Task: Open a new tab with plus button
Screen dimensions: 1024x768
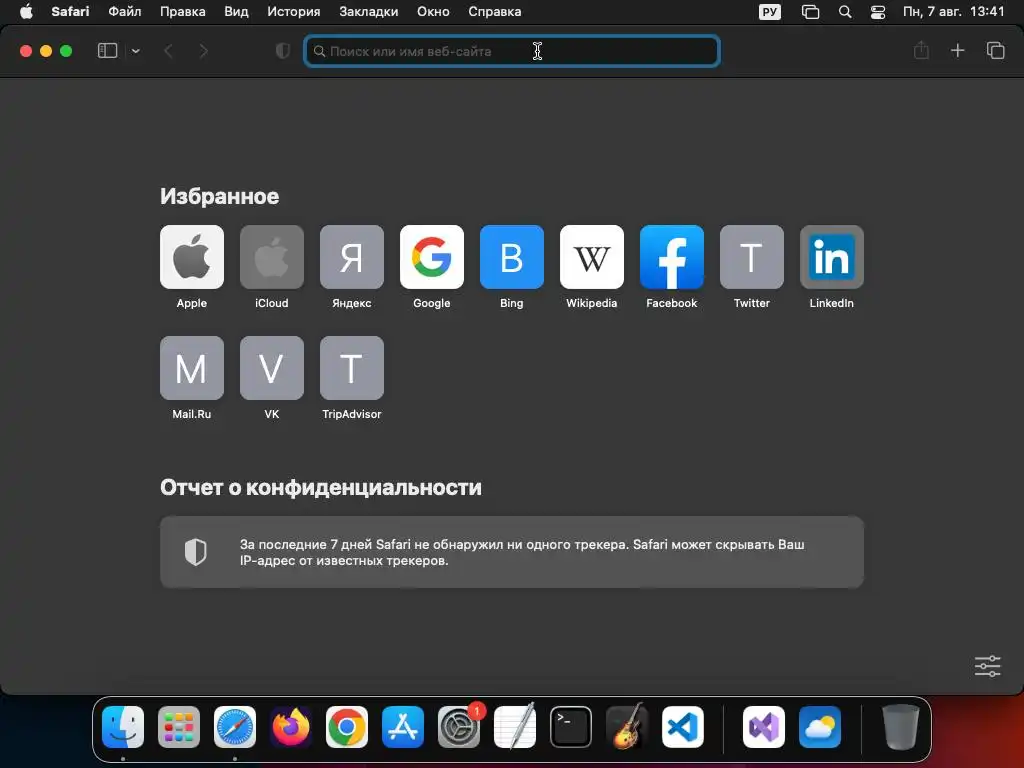Action: click(x=957, y=50)
